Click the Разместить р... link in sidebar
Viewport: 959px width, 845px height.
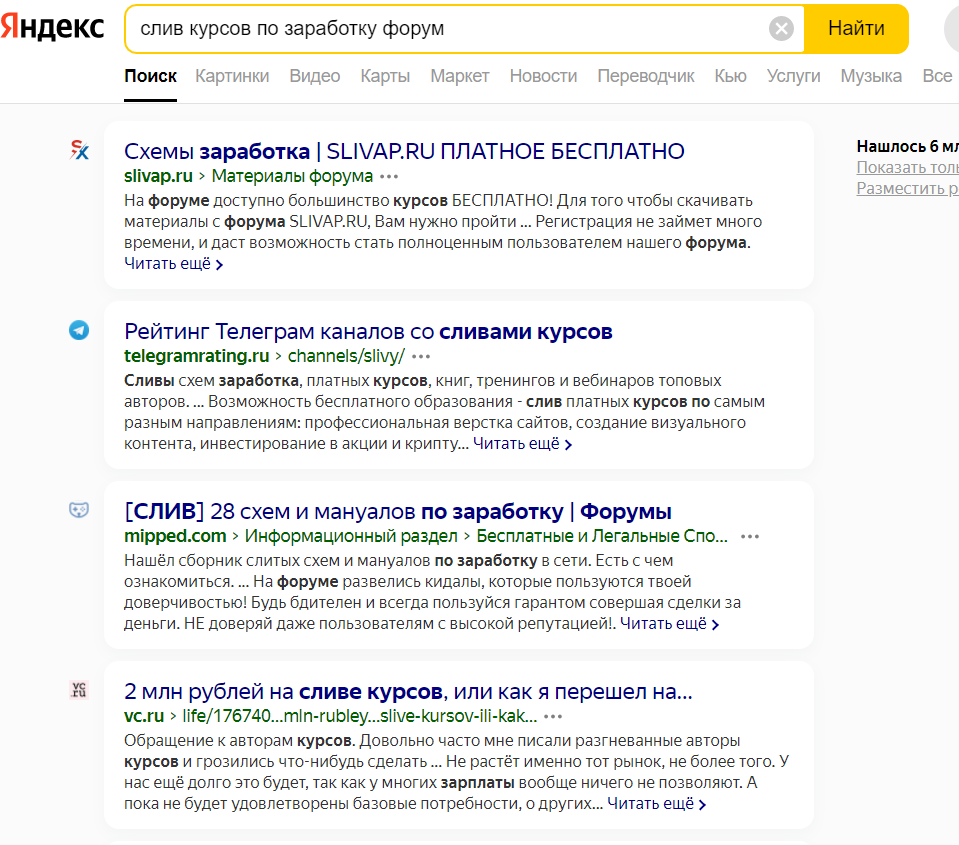point(908,188)
